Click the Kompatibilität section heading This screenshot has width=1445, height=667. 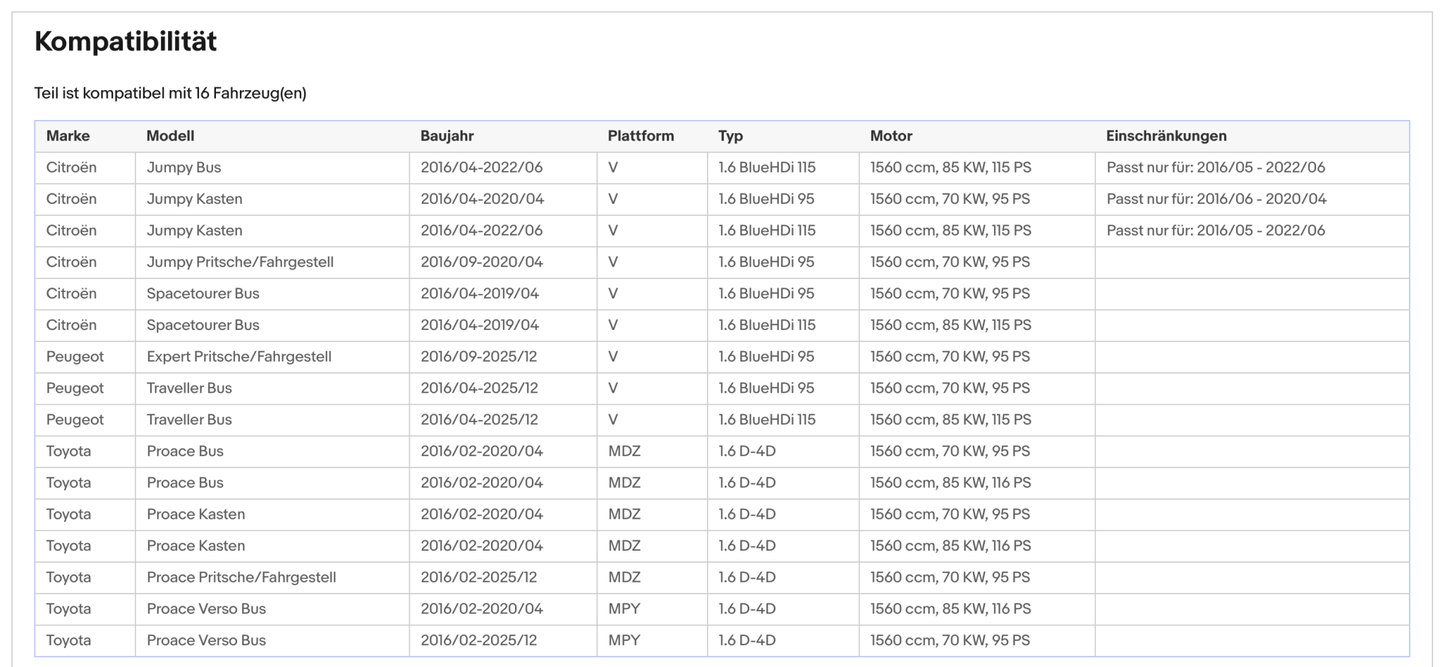[125, 42]
